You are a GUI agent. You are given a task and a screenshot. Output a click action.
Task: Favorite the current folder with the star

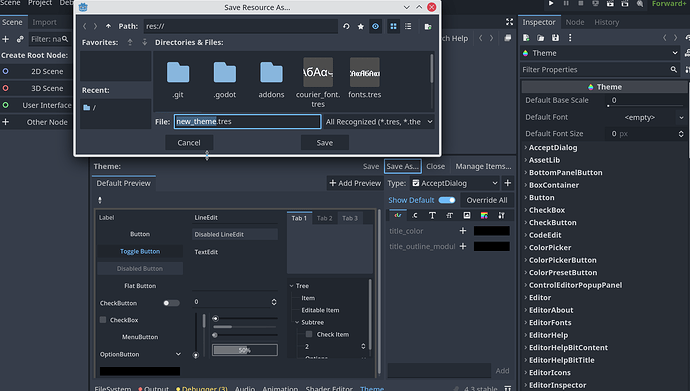point(361,26)
